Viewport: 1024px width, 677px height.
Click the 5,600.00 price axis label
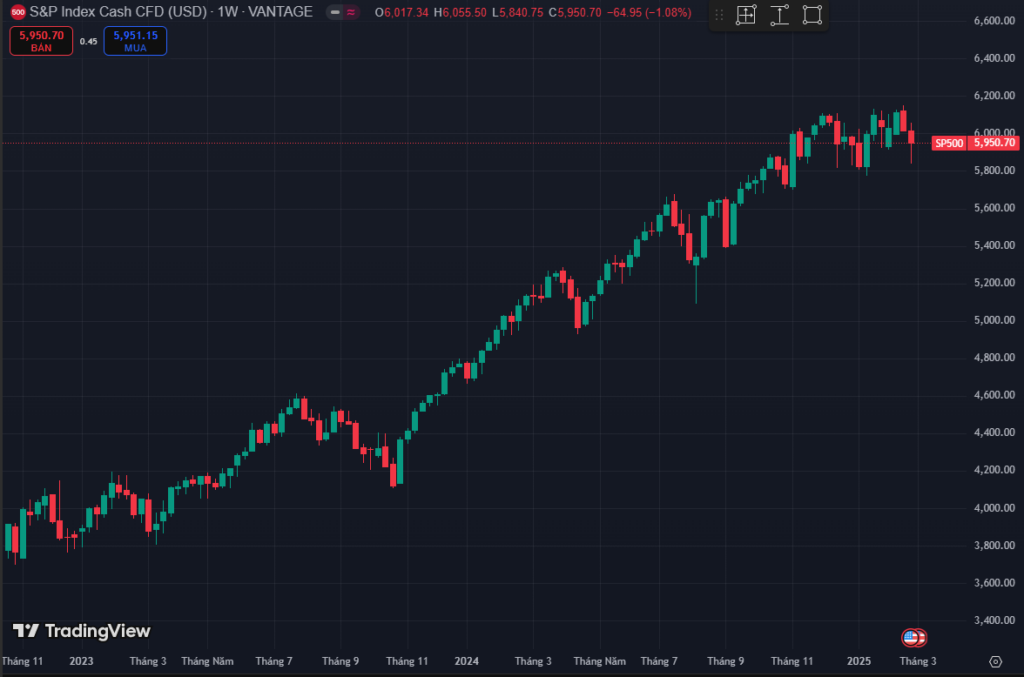click(994, 208)
